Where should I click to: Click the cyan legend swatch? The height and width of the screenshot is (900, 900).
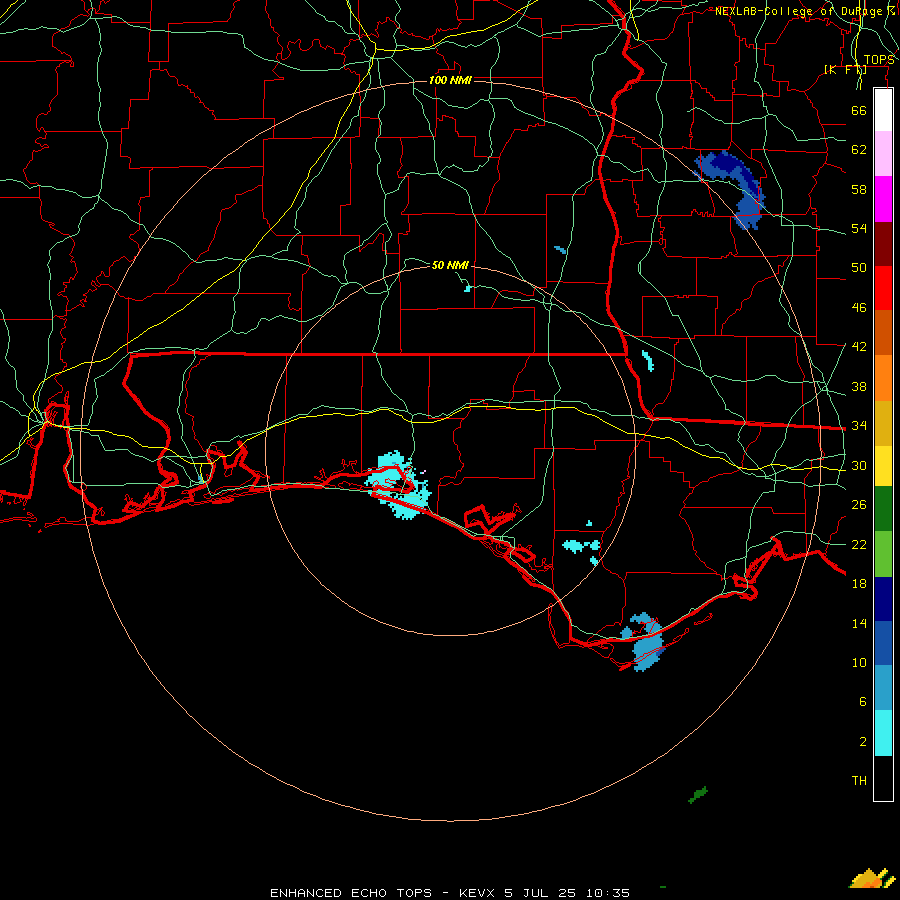click(883, 733)
